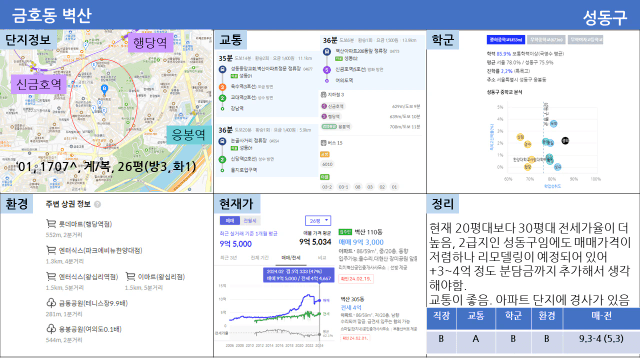Click the bus icon atop right 36분 route

pyautogui.click(x=327, y=51)
